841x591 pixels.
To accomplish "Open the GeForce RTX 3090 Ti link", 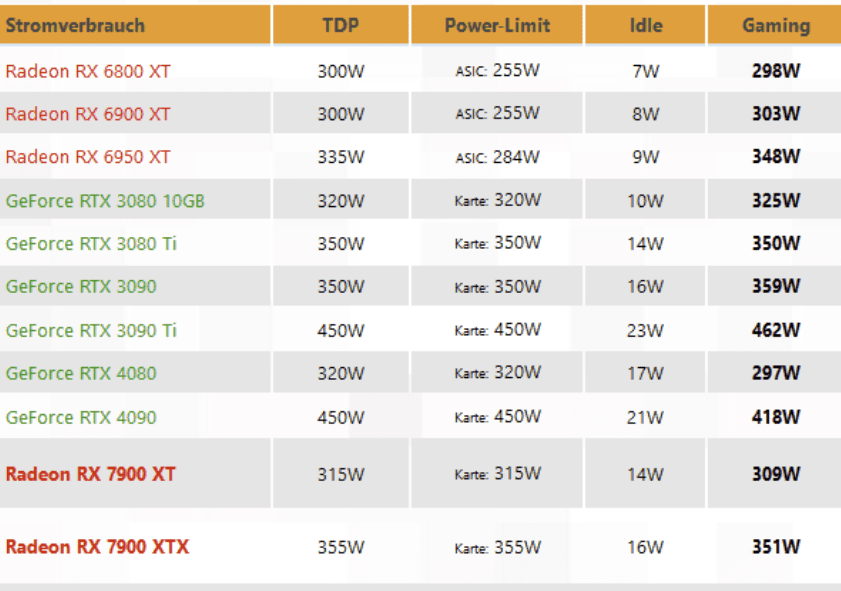I will pos(91,330).
